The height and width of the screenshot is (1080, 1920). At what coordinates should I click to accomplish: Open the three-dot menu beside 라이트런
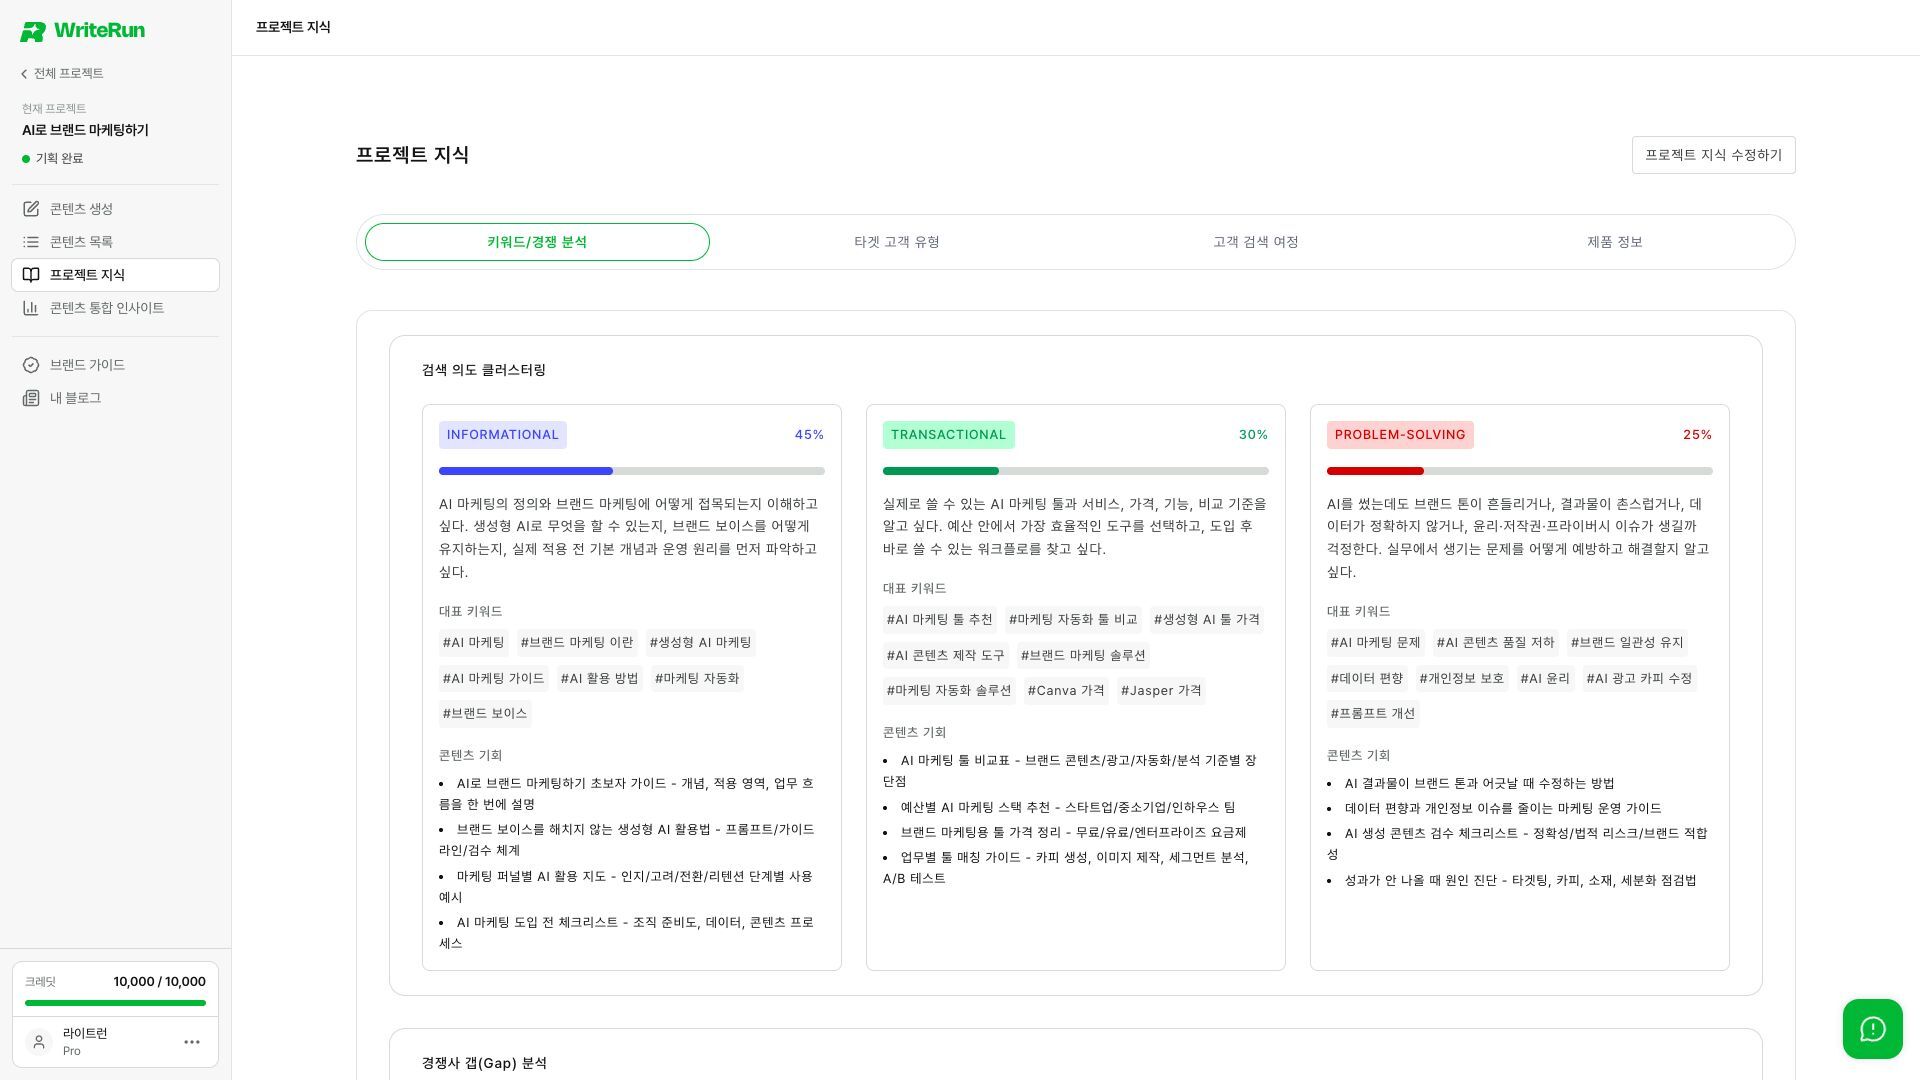(x=192, y=1042)
